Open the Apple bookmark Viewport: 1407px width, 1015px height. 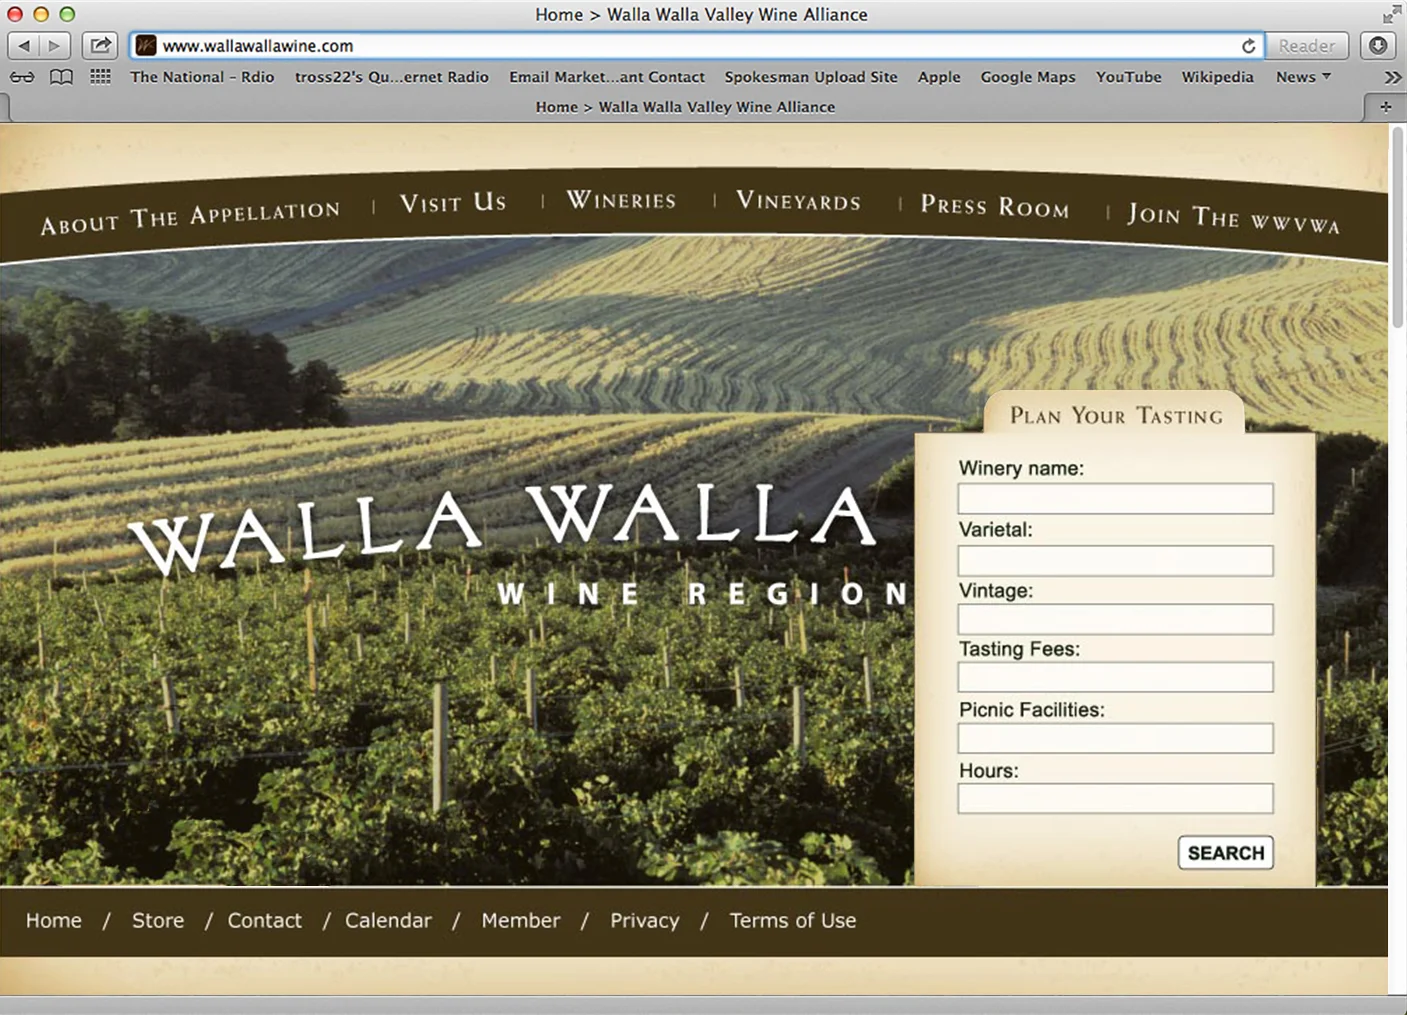939,77
